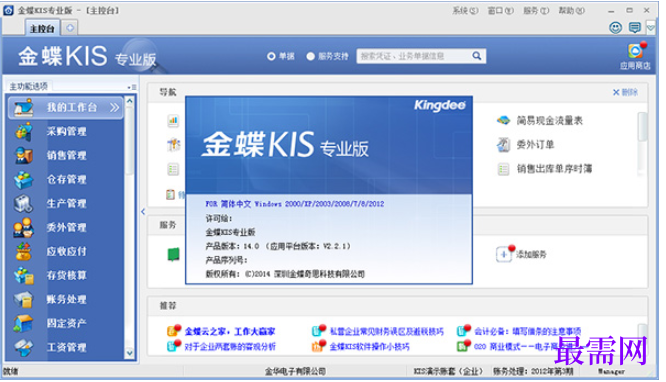
Task: Open the 销售出库单序时簿 icon
Action: (x=503, y=169)
